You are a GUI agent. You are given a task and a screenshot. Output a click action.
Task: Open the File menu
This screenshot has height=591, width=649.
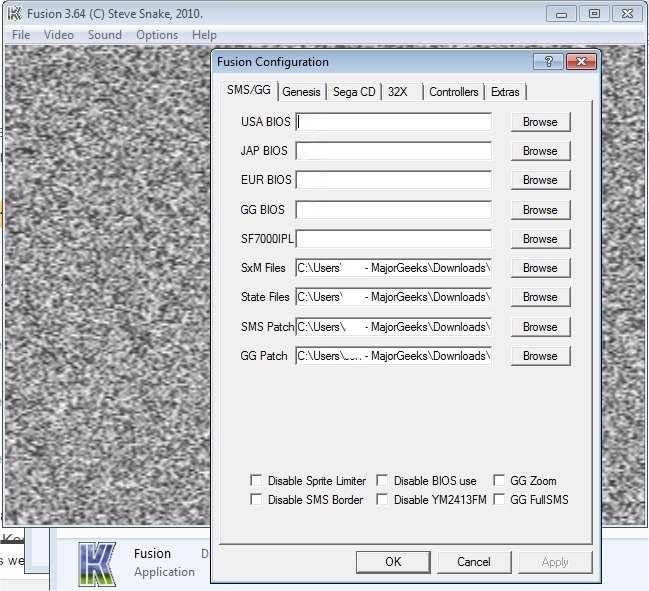click(21, 35)
